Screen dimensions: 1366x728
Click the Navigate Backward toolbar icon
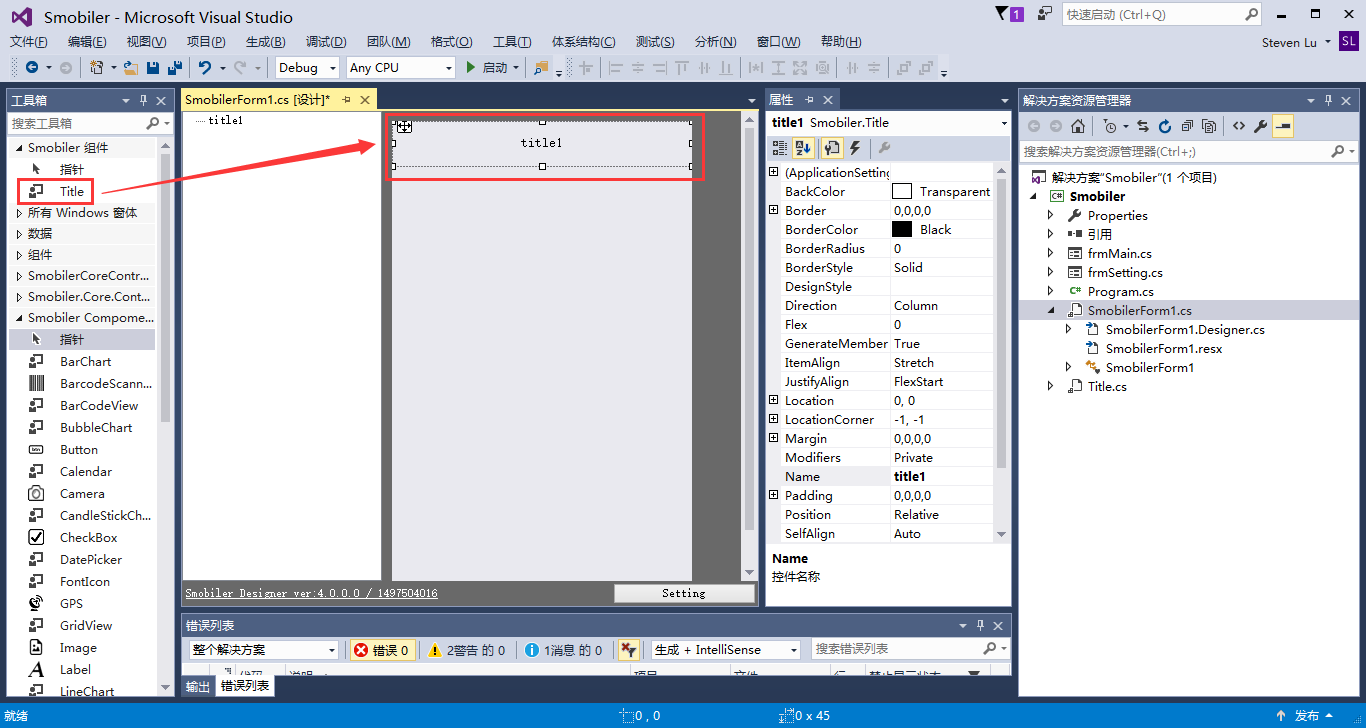click(32, 67)
